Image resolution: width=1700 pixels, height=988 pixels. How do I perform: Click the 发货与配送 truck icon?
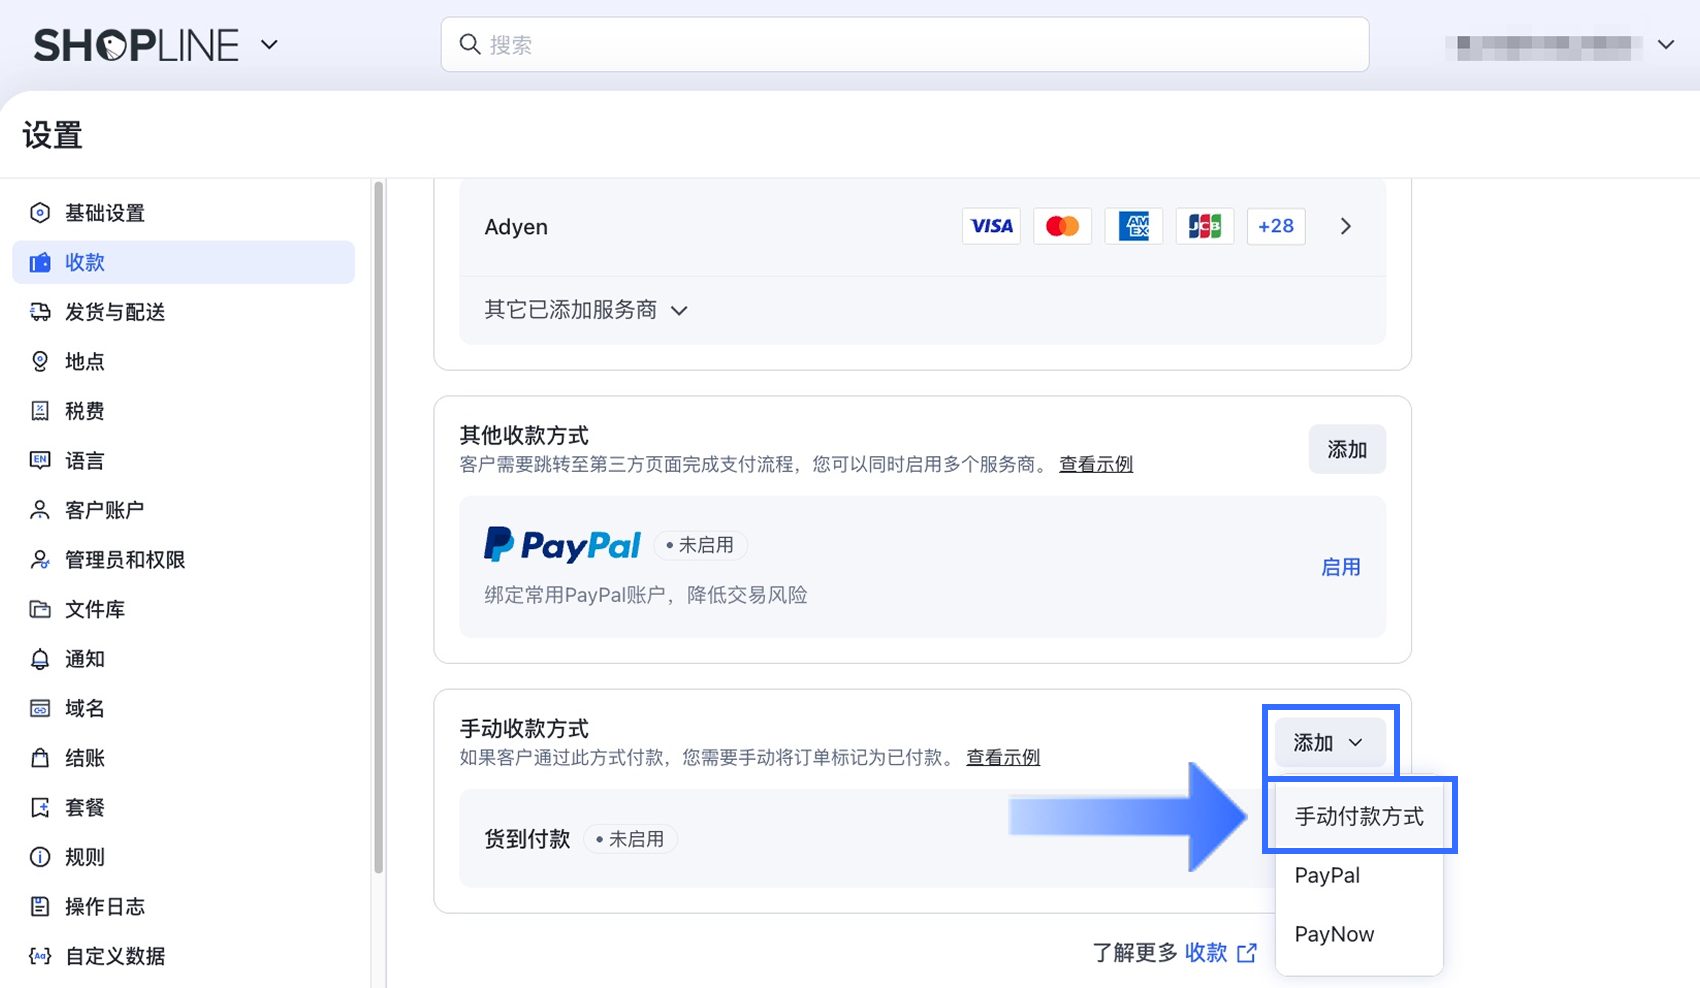point(40,312)
